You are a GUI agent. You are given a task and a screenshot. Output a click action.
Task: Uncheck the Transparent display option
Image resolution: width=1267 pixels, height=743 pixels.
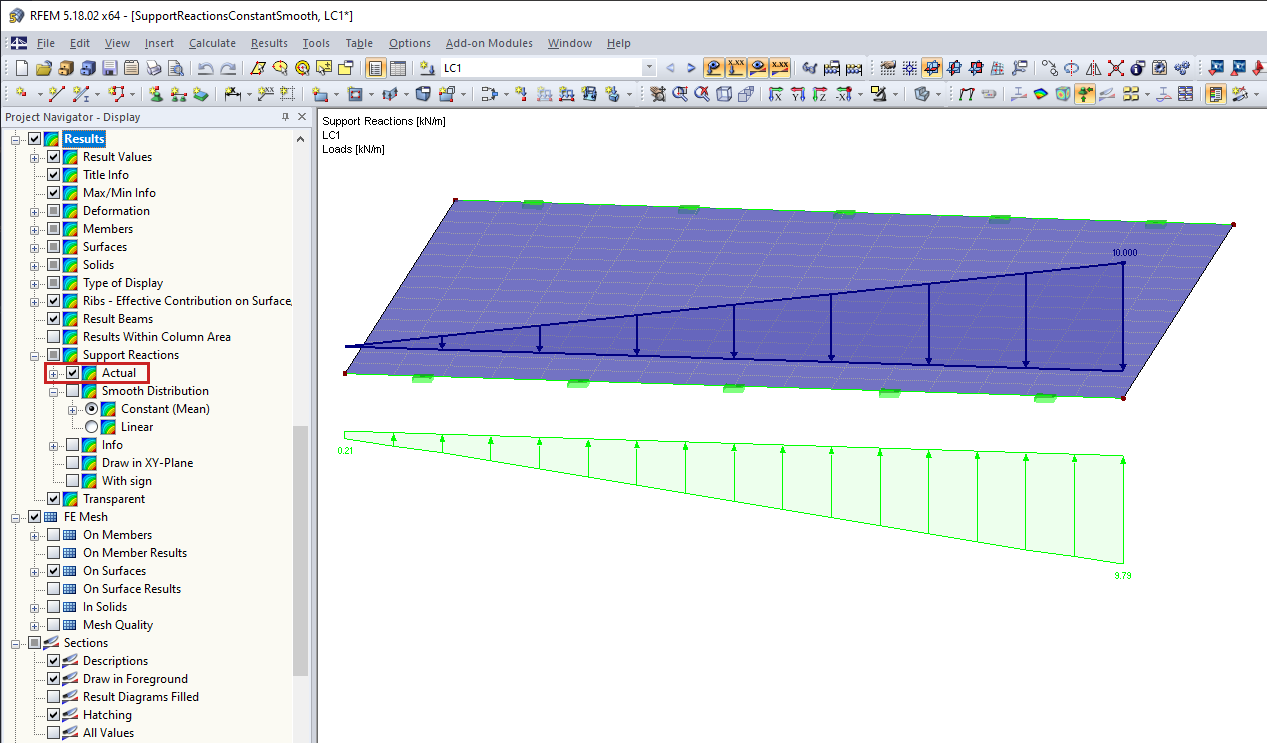coord(53,498)
